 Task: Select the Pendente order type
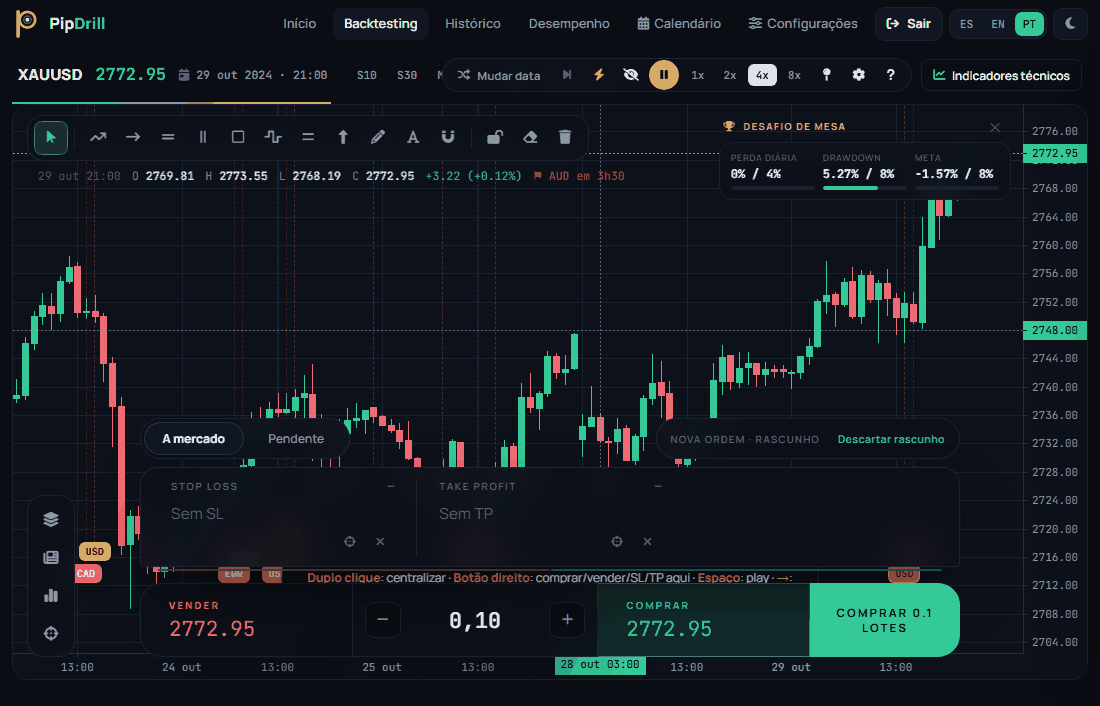(x=296, y=439)
